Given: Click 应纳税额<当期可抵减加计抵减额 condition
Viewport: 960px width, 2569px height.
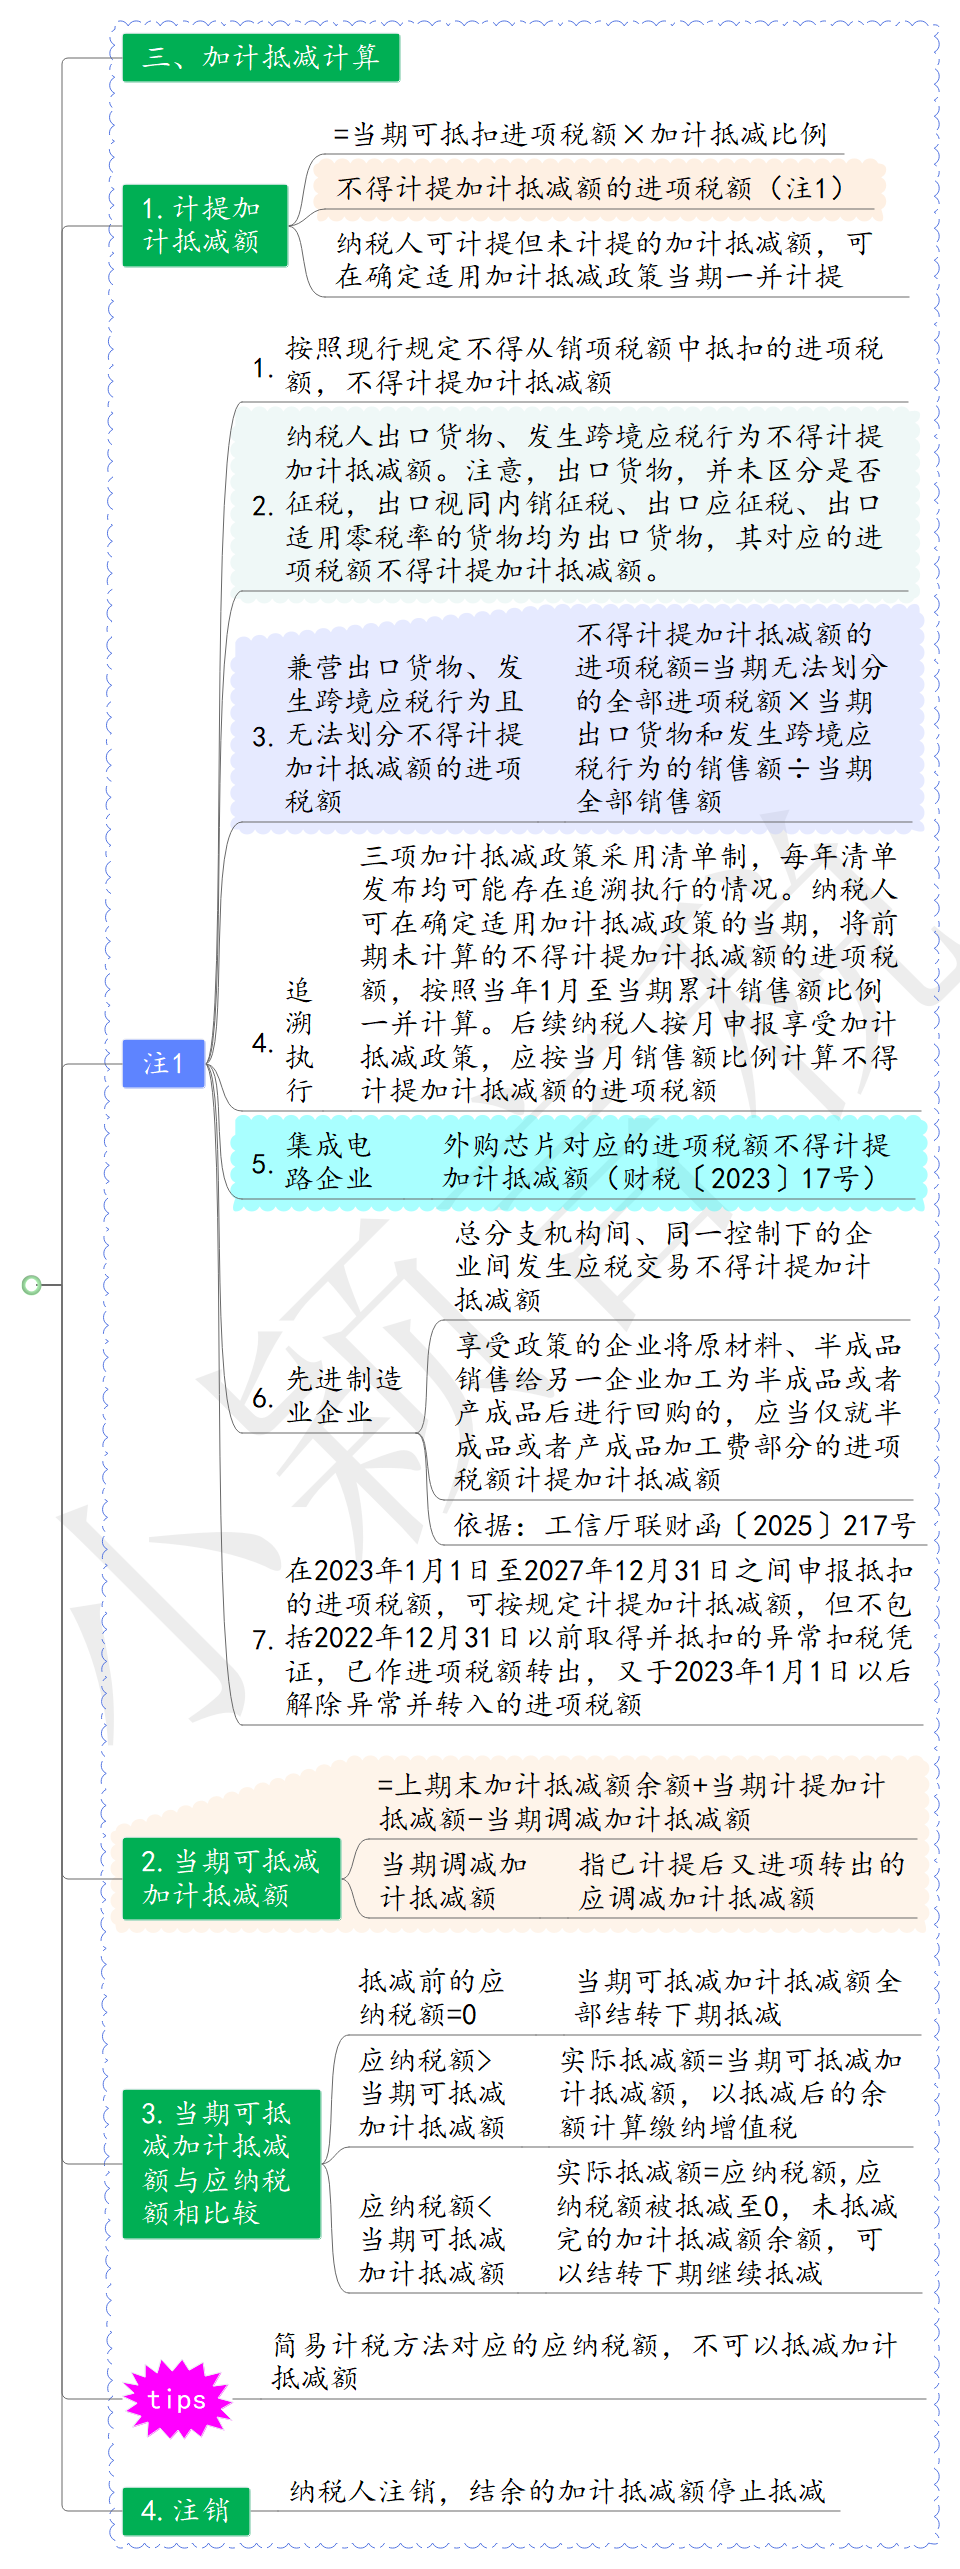Looking at the screenshot, I should point(431,2239).
